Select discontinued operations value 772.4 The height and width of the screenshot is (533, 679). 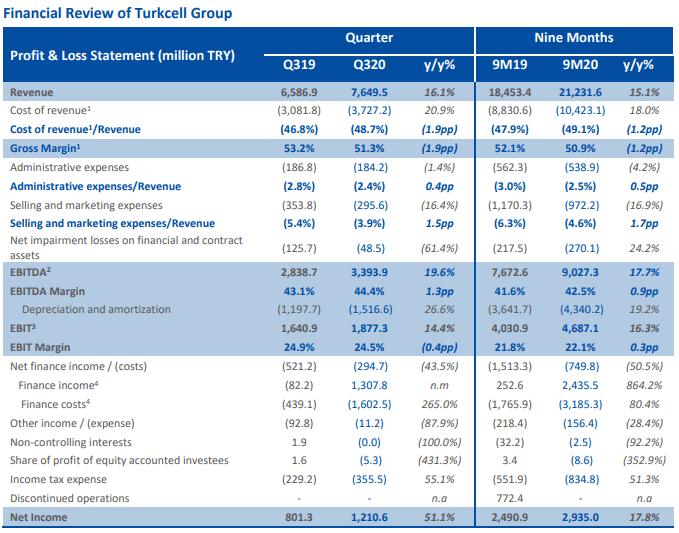click(510, 498)
